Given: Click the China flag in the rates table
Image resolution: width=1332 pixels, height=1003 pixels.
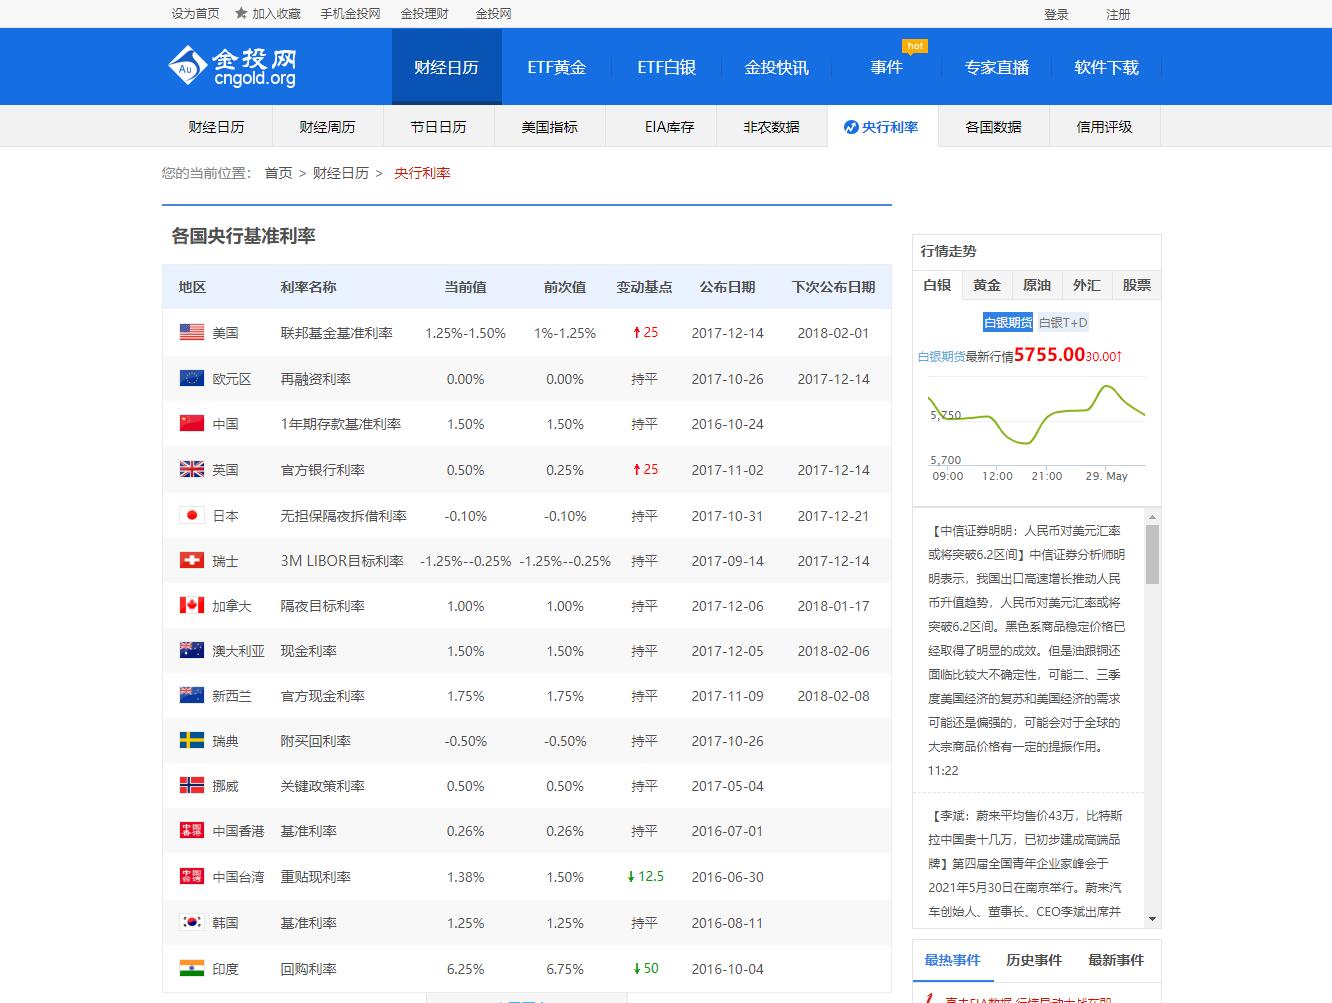Looking at the screenshot, I should (191, 423).
